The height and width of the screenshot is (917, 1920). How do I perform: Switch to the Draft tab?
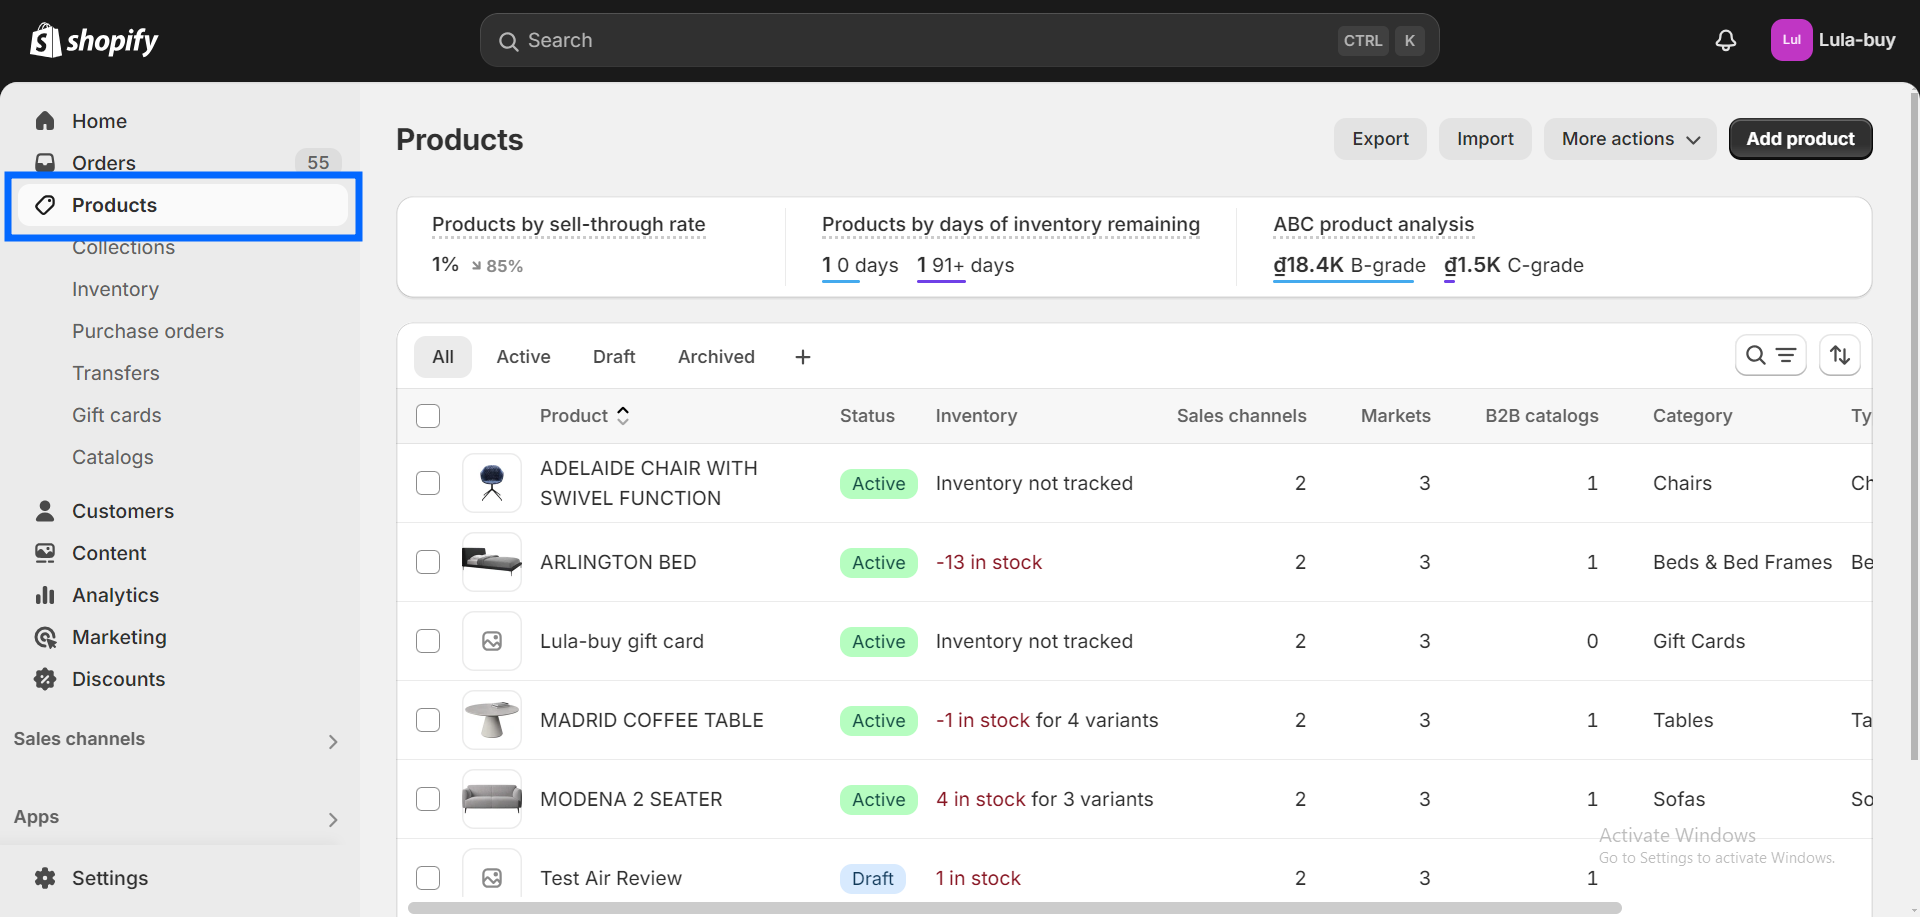(x=614, y=357)
